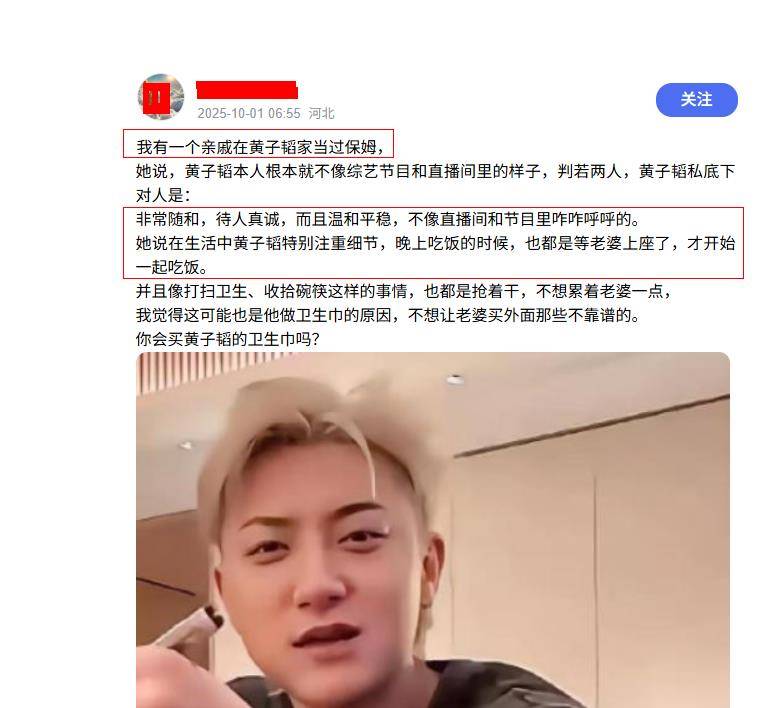Screen dimensions: 775x708
Task: Click the ceiling spotlight in the photo
Action: (455, 379)
